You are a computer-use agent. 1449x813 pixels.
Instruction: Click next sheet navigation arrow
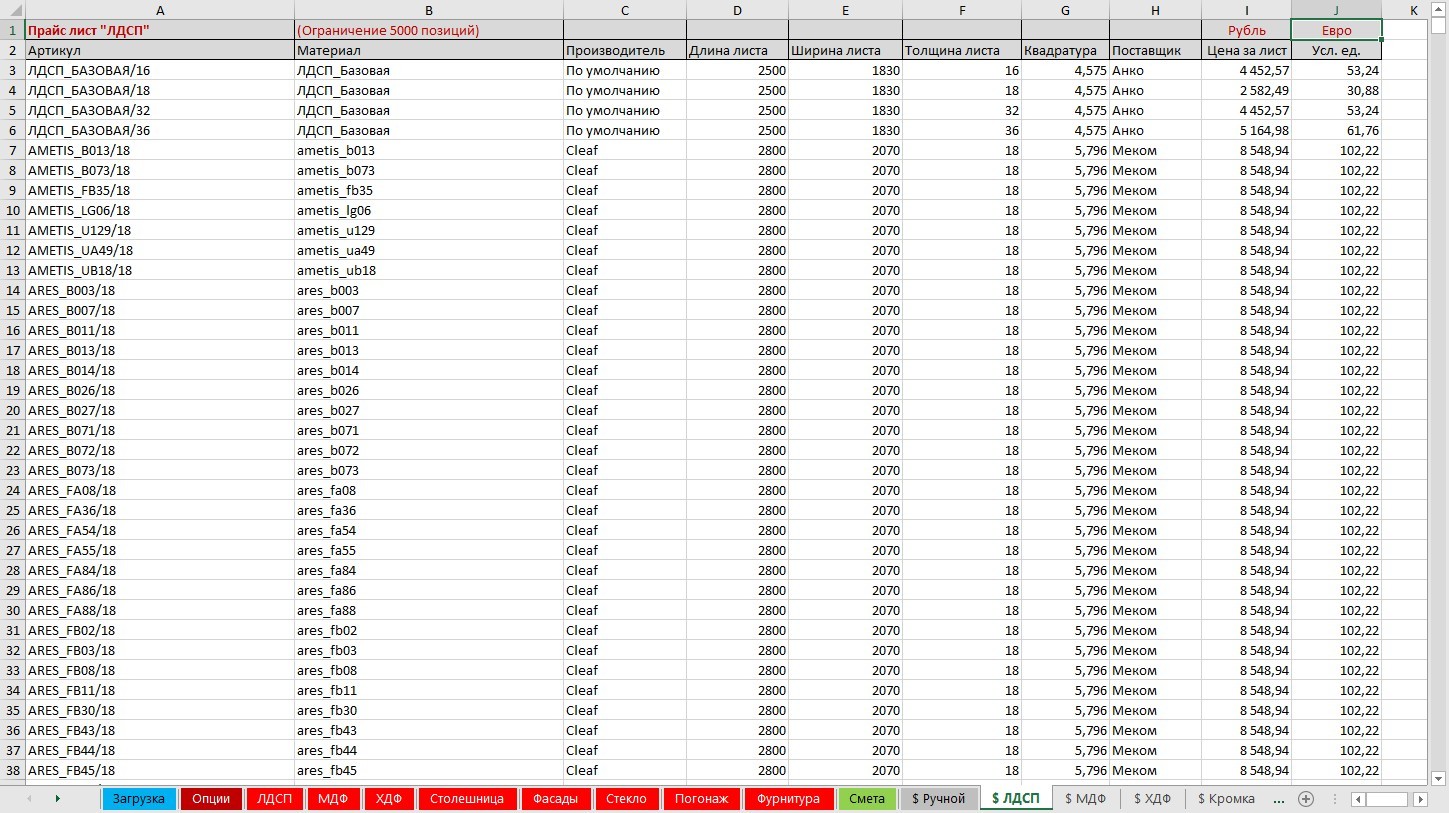[57, 799]
